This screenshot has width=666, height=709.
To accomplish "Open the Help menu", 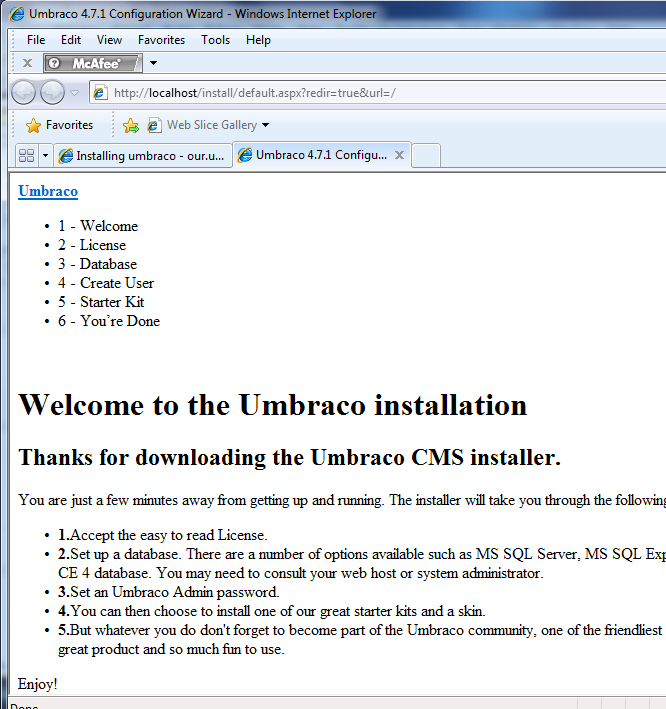I will point(258,40).
